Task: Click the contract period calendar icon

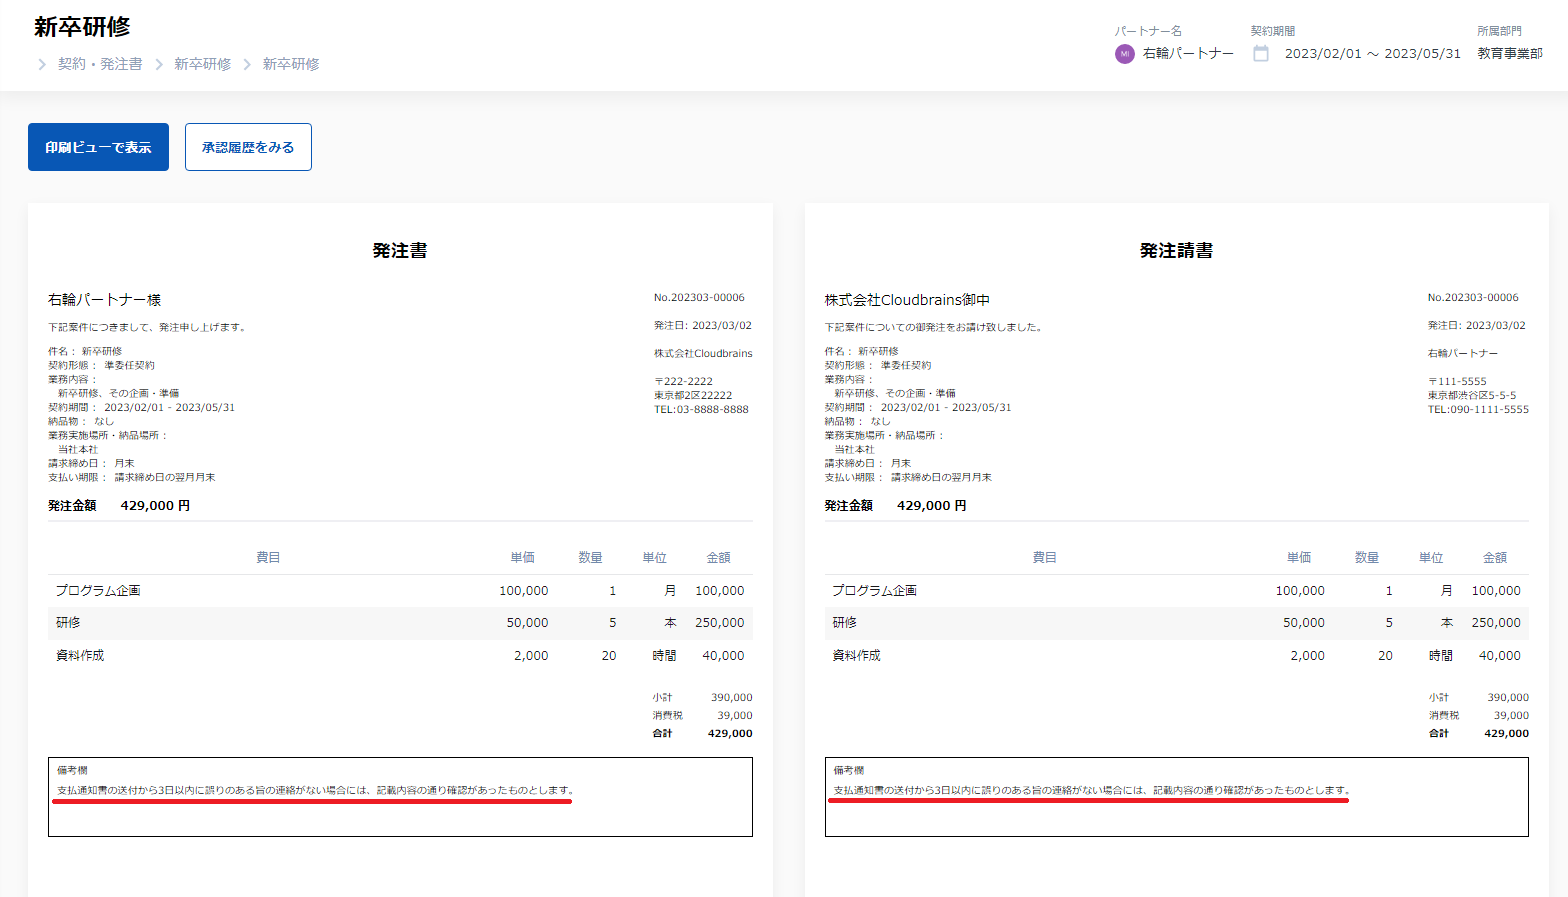Action: pyautogui.click(x=1261, y=54)
